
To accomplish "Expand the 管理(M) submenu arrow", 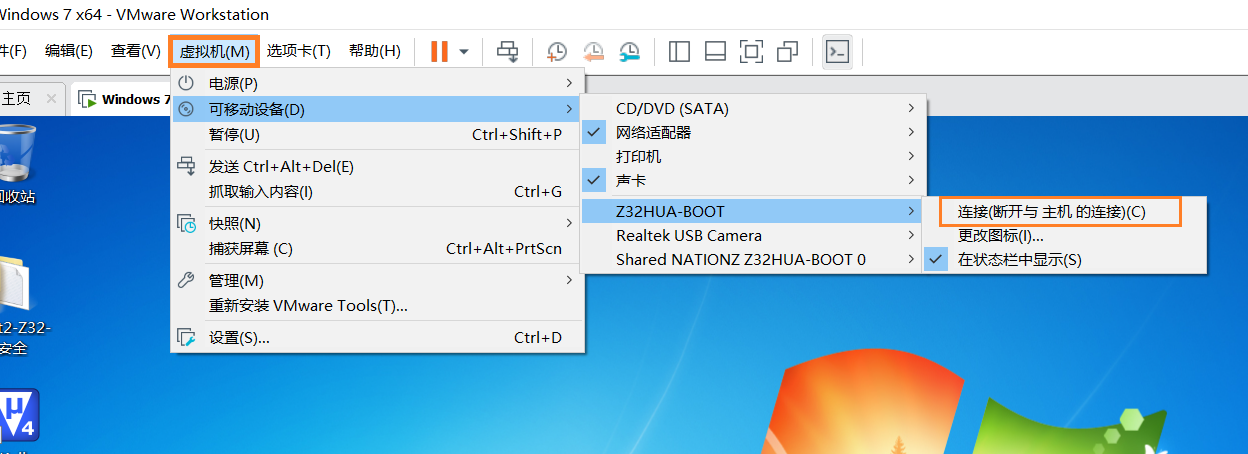I will pos(569,281).
